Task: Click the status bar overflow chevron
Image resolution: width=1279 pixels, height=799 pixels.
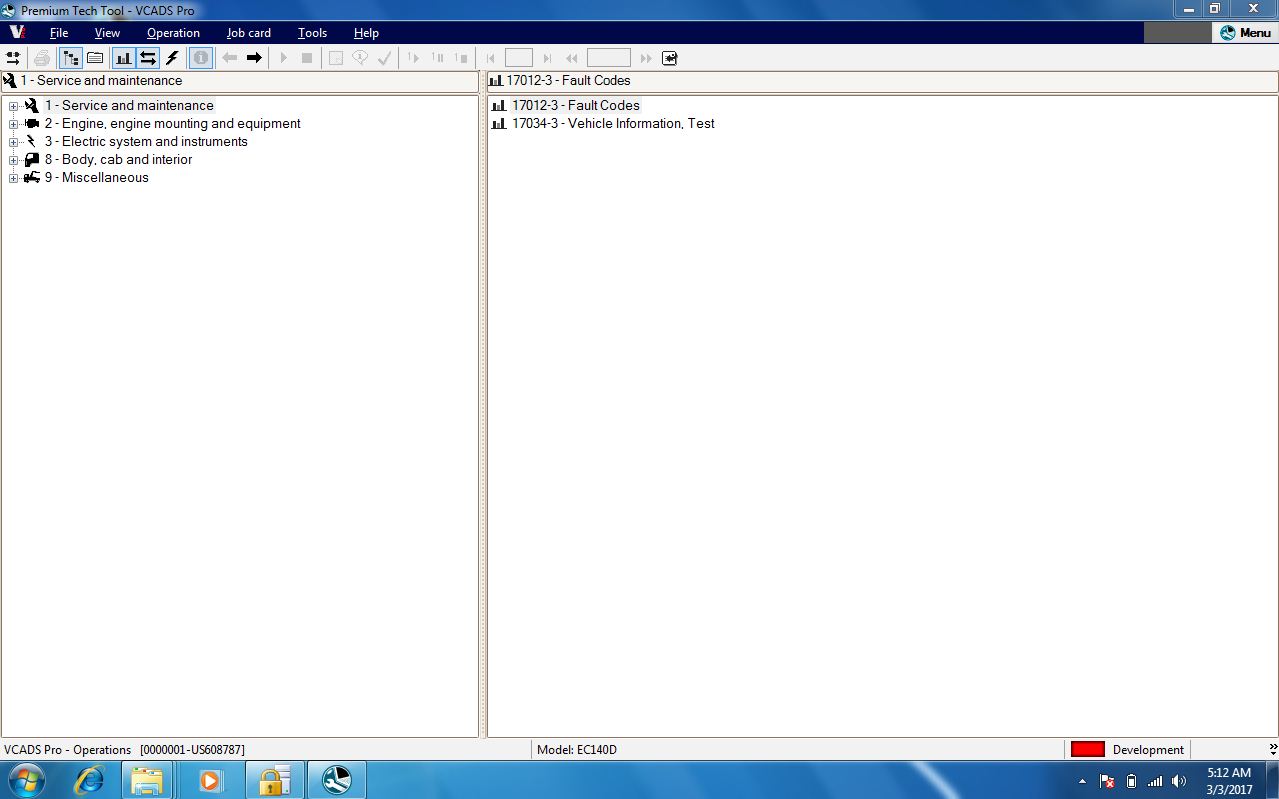Action: [1273, 749]
